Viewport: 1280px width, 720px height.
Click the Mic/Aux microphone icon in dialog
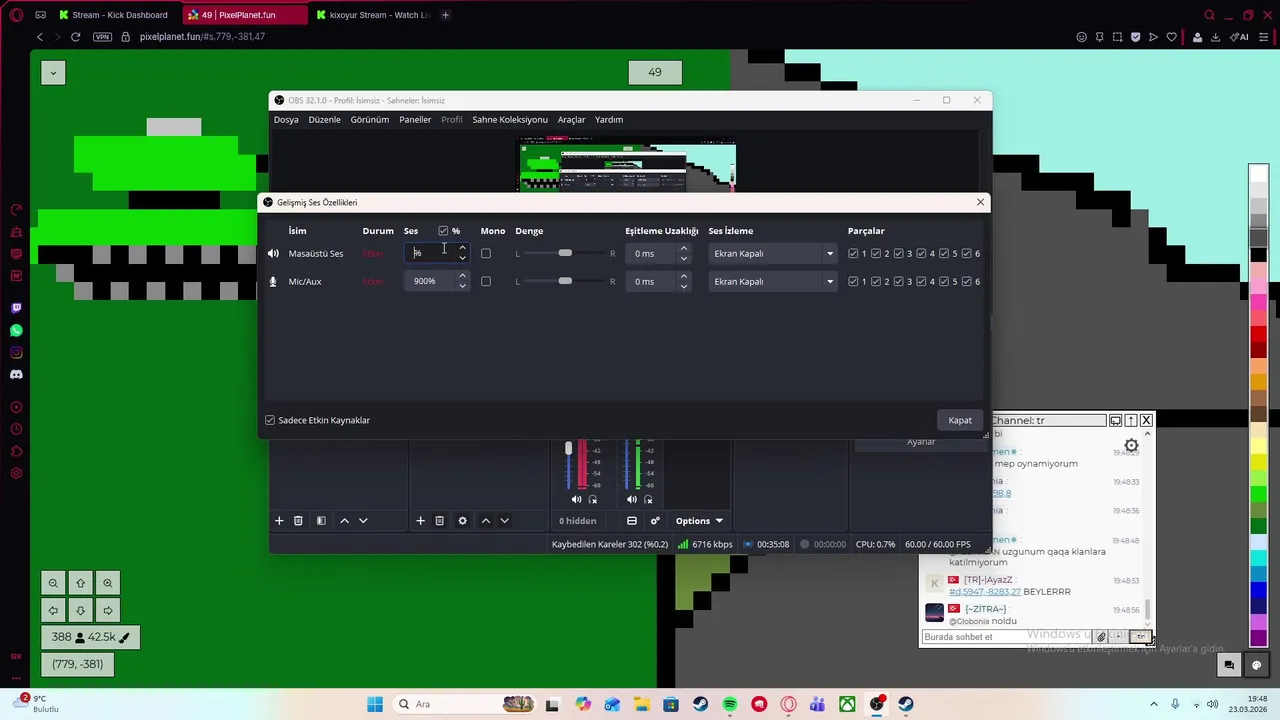coord(273,281)
